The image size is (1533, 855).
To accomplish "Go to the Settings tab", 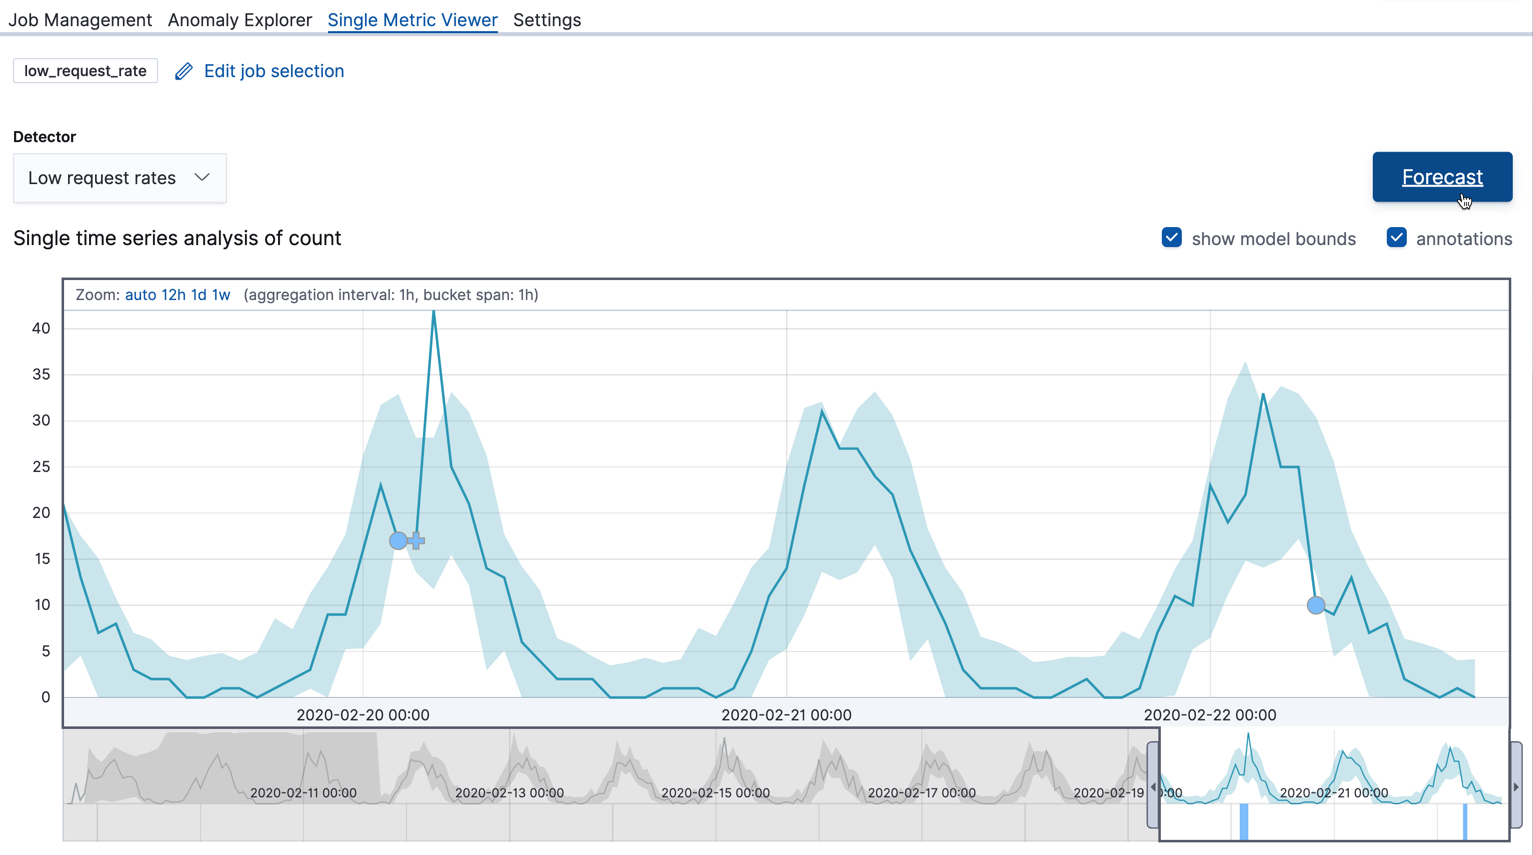I will 547,20.
